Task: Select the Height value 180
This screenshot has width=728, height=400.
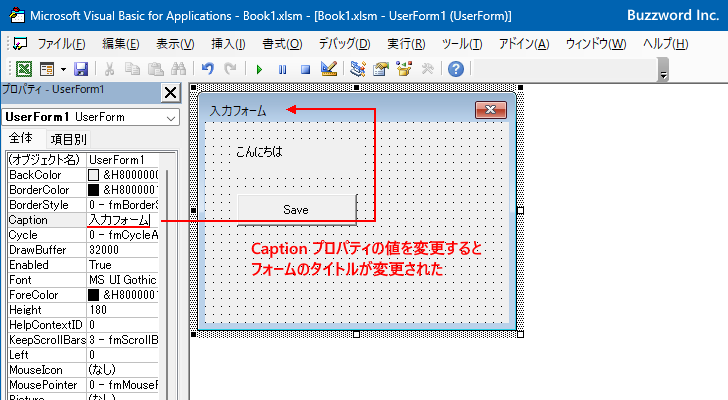Action: 123,310
